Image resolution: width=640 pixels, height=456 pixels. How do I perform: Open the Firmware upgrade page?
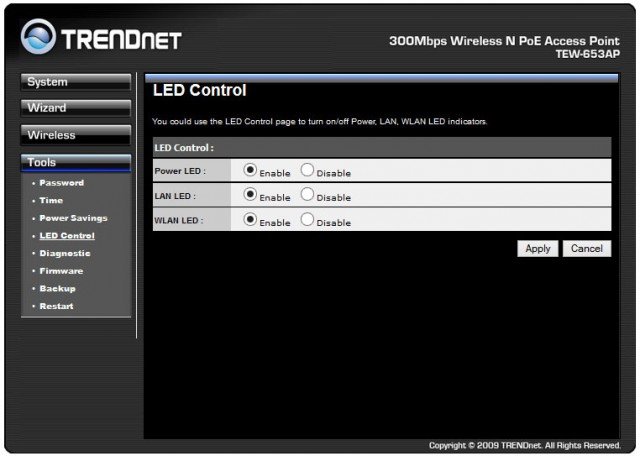[x=61, y=271]
